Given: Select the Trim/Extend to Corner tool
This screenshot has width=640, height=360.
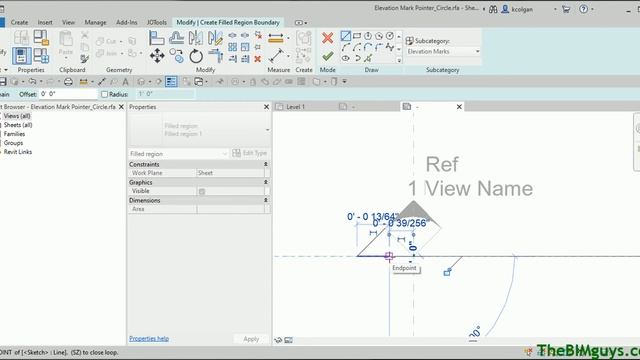Looking at the screenshot, I should point(215,56).
